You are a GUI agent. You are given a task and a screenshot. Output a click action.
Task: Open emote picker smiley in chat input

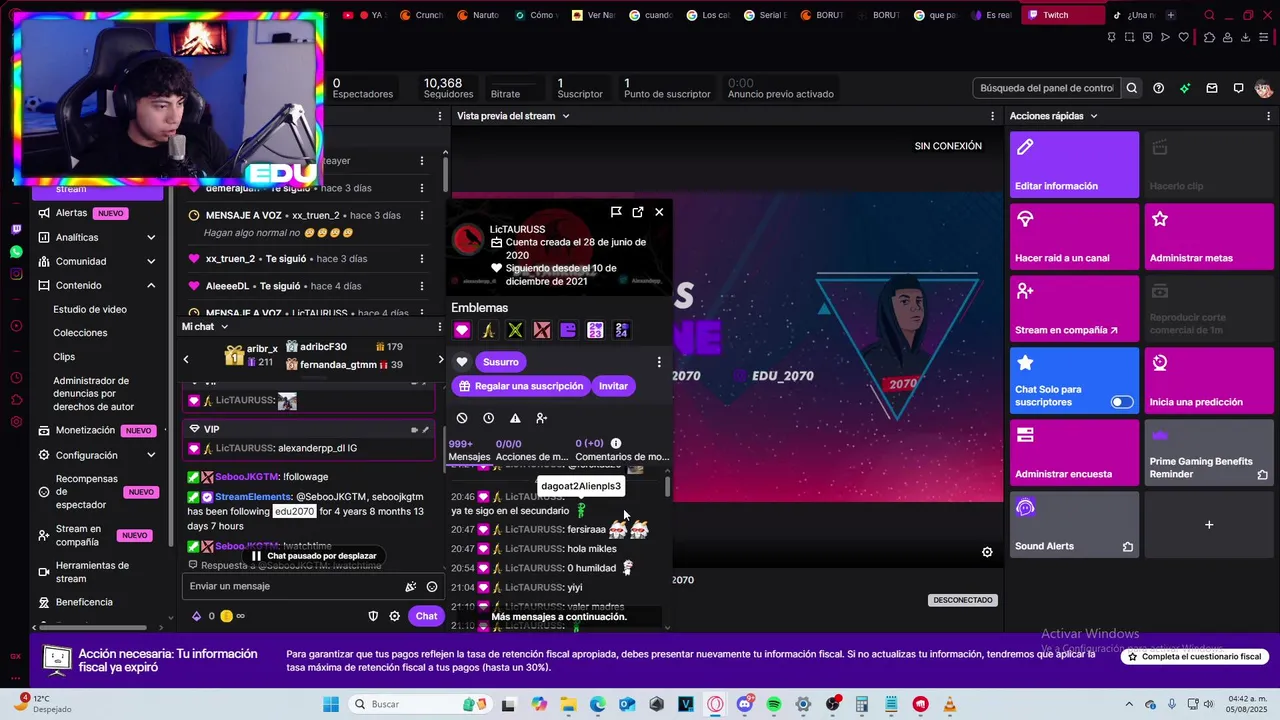click(x=432, y=587)
